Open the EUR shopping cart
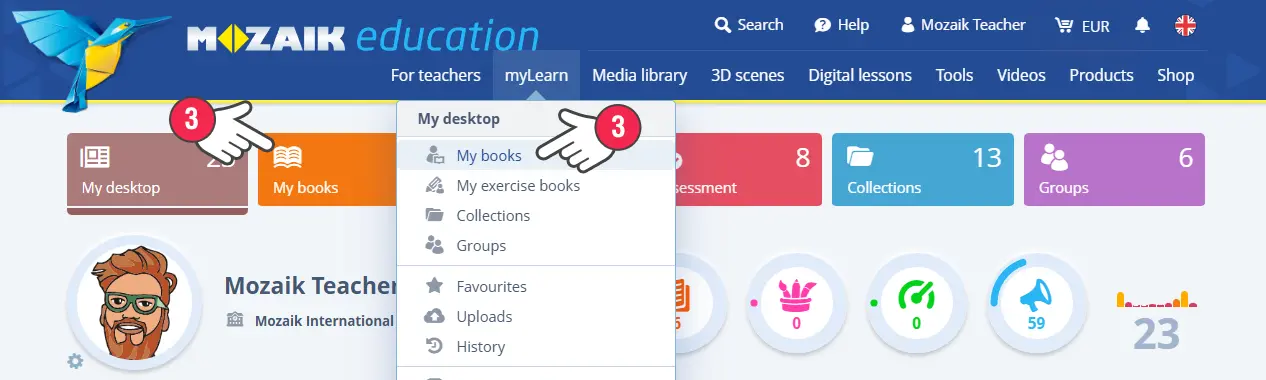Screen dimensions: 1266x380 pos(1082,26)
